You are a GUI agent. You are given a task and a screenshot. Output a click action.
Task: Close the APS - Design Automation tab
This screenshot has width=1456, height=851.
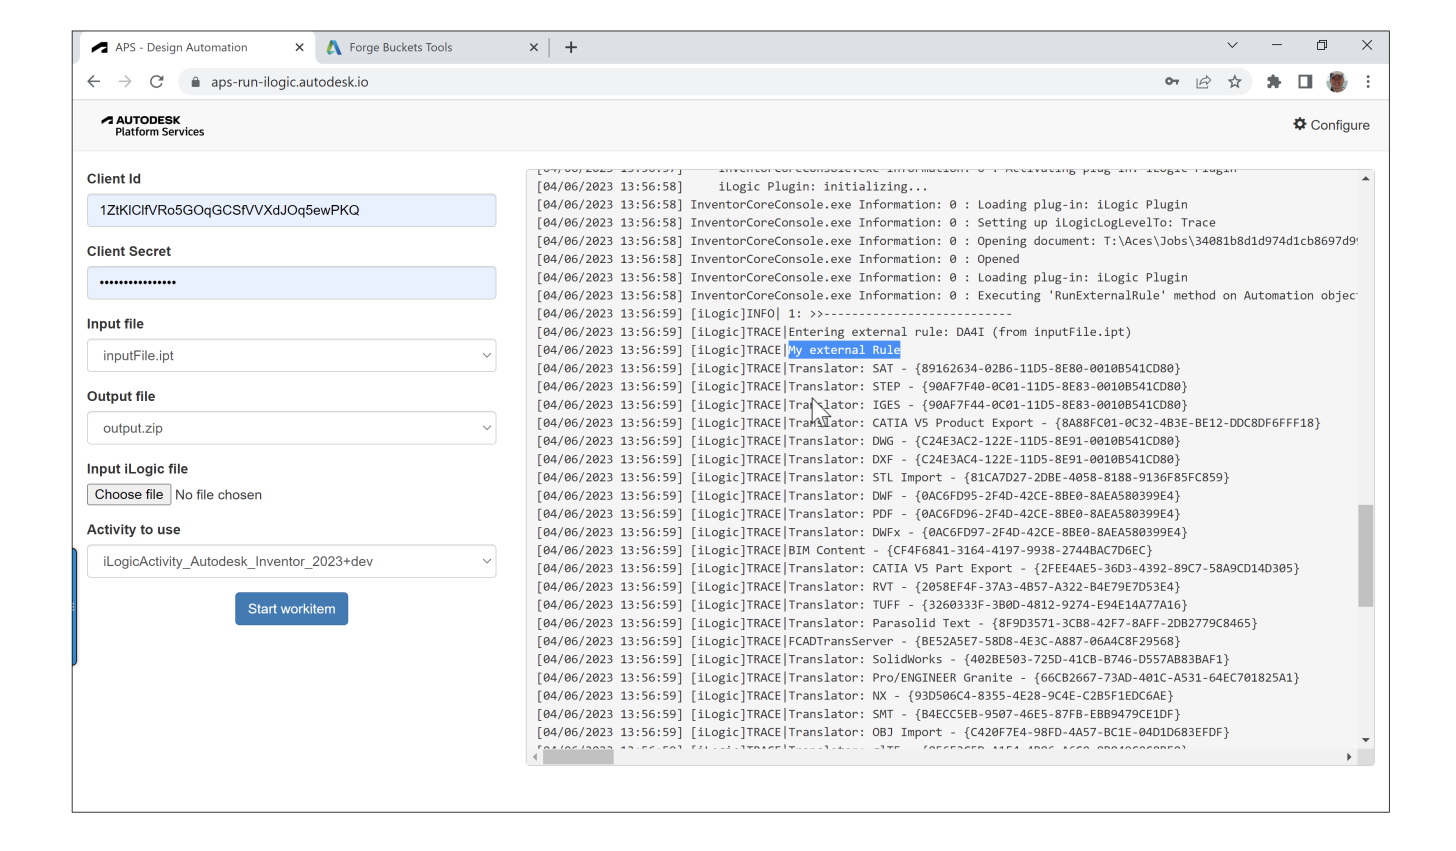tap(299, 47)
